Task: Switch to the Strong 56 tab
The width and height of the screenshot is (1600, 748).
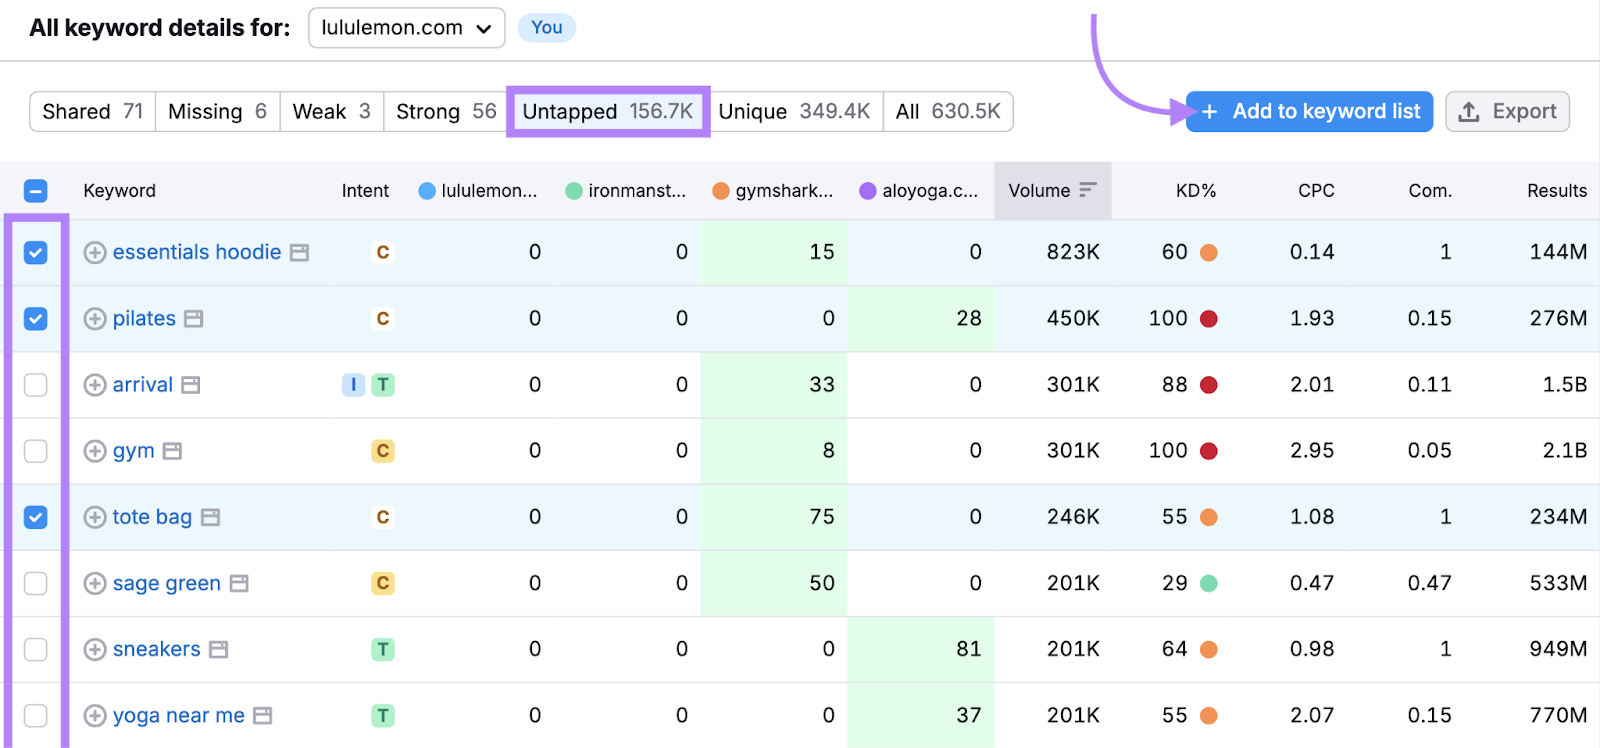Action: click(x=446, y=111)
